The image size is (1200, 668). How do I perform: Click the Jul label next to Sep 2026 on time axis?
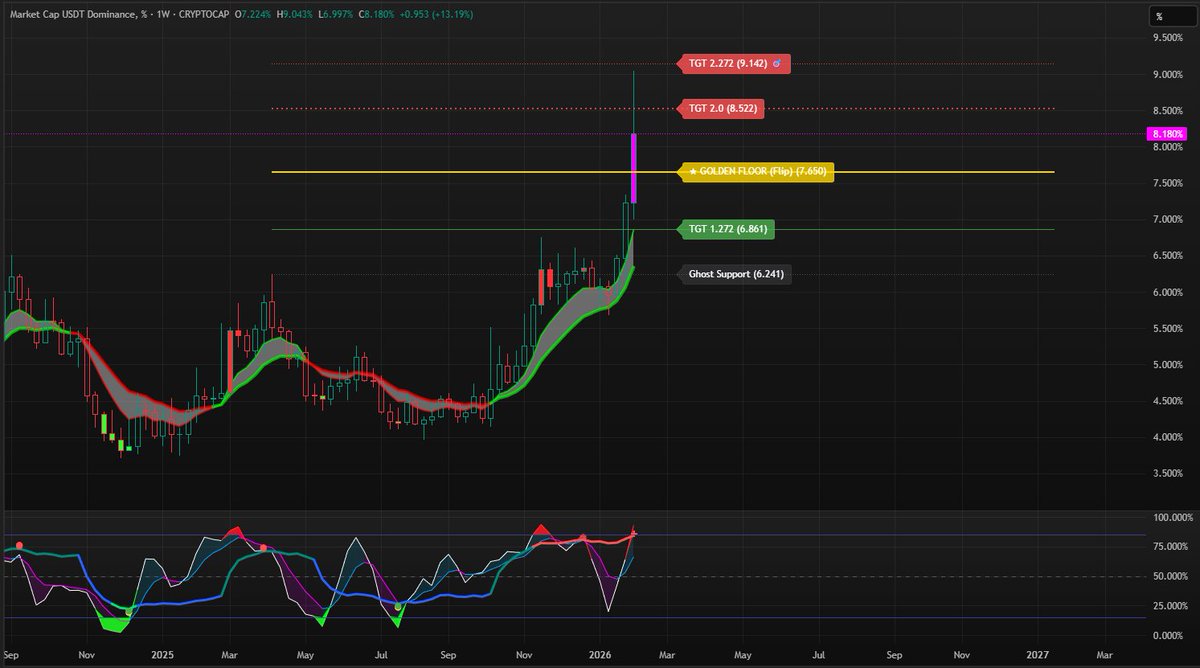click(x=817, y=655)
